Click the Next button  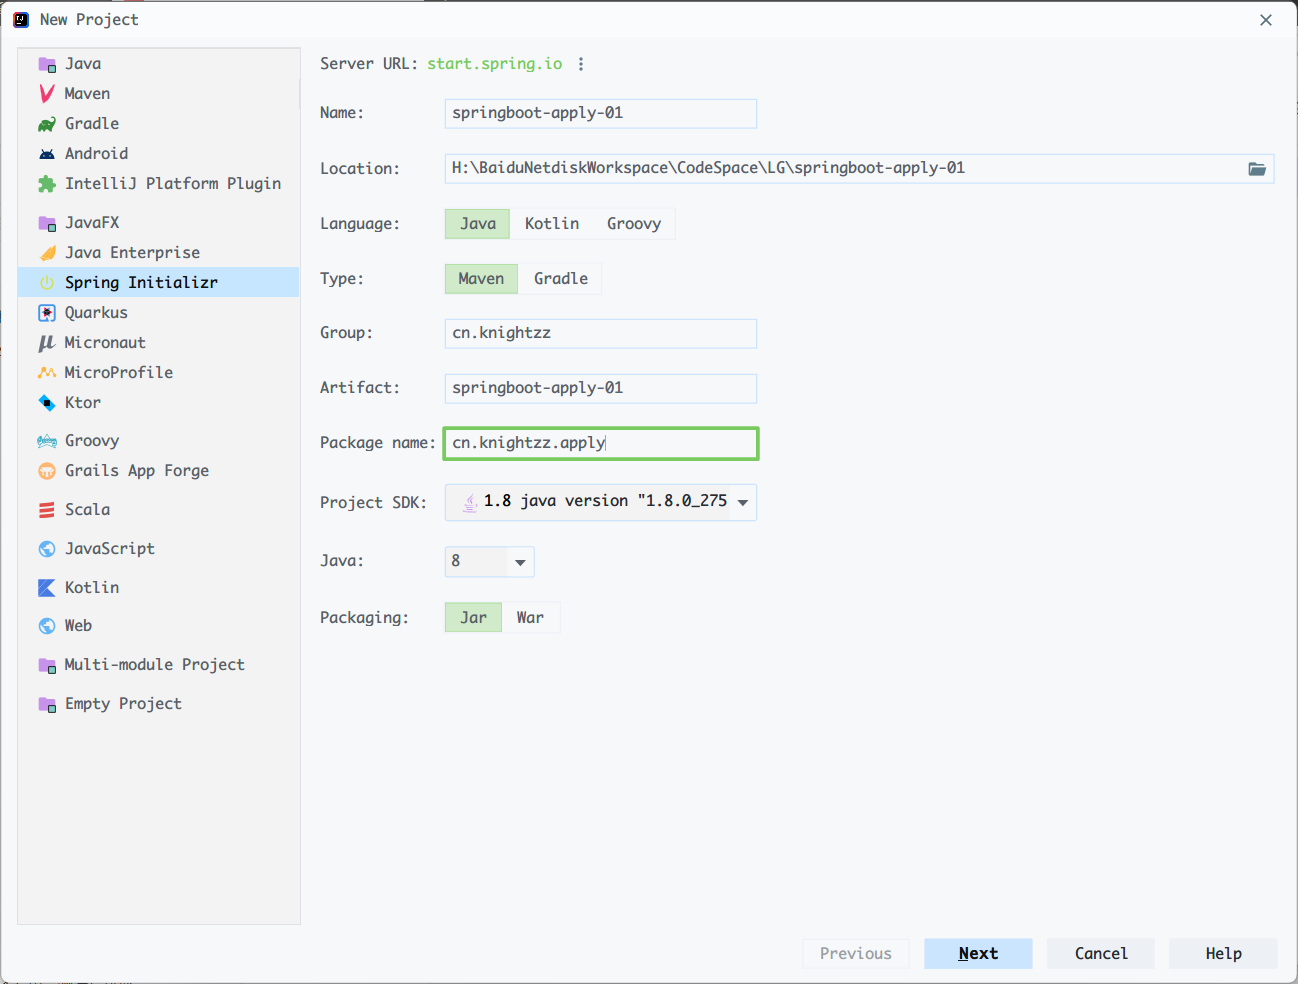click(978, 954)
